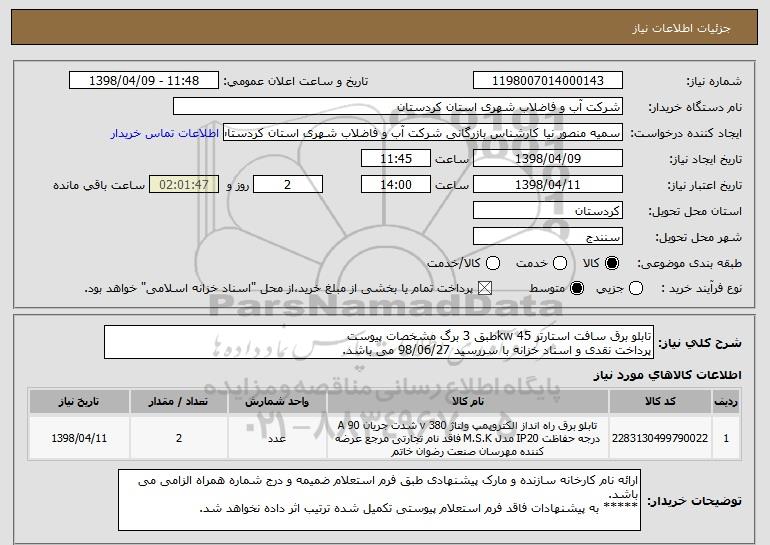Viewport: 770px width, 545px height.
Task: Click the validity time field 14:00
Action: pos(396,185)
